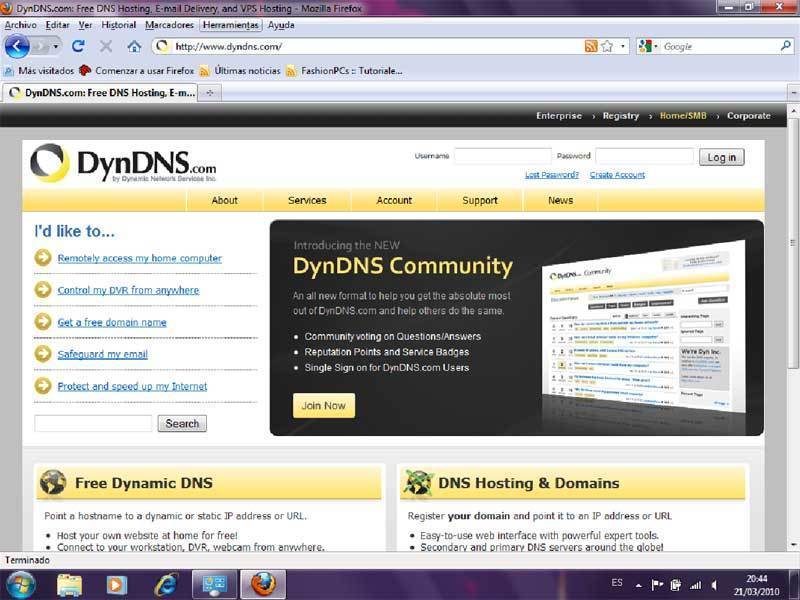
Task: Open "Get a free domain name" link
Action: click(x=112, y=322)
